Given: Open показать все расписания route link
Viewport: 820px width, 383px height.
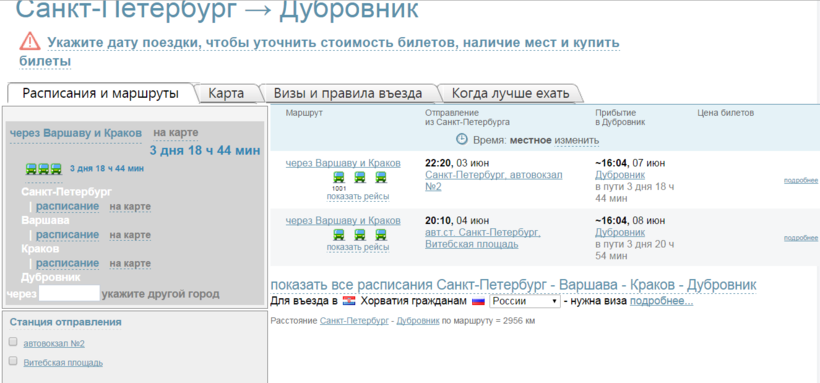Looking at the screenshot, I should pyautogui.click(x=513, y=285).
